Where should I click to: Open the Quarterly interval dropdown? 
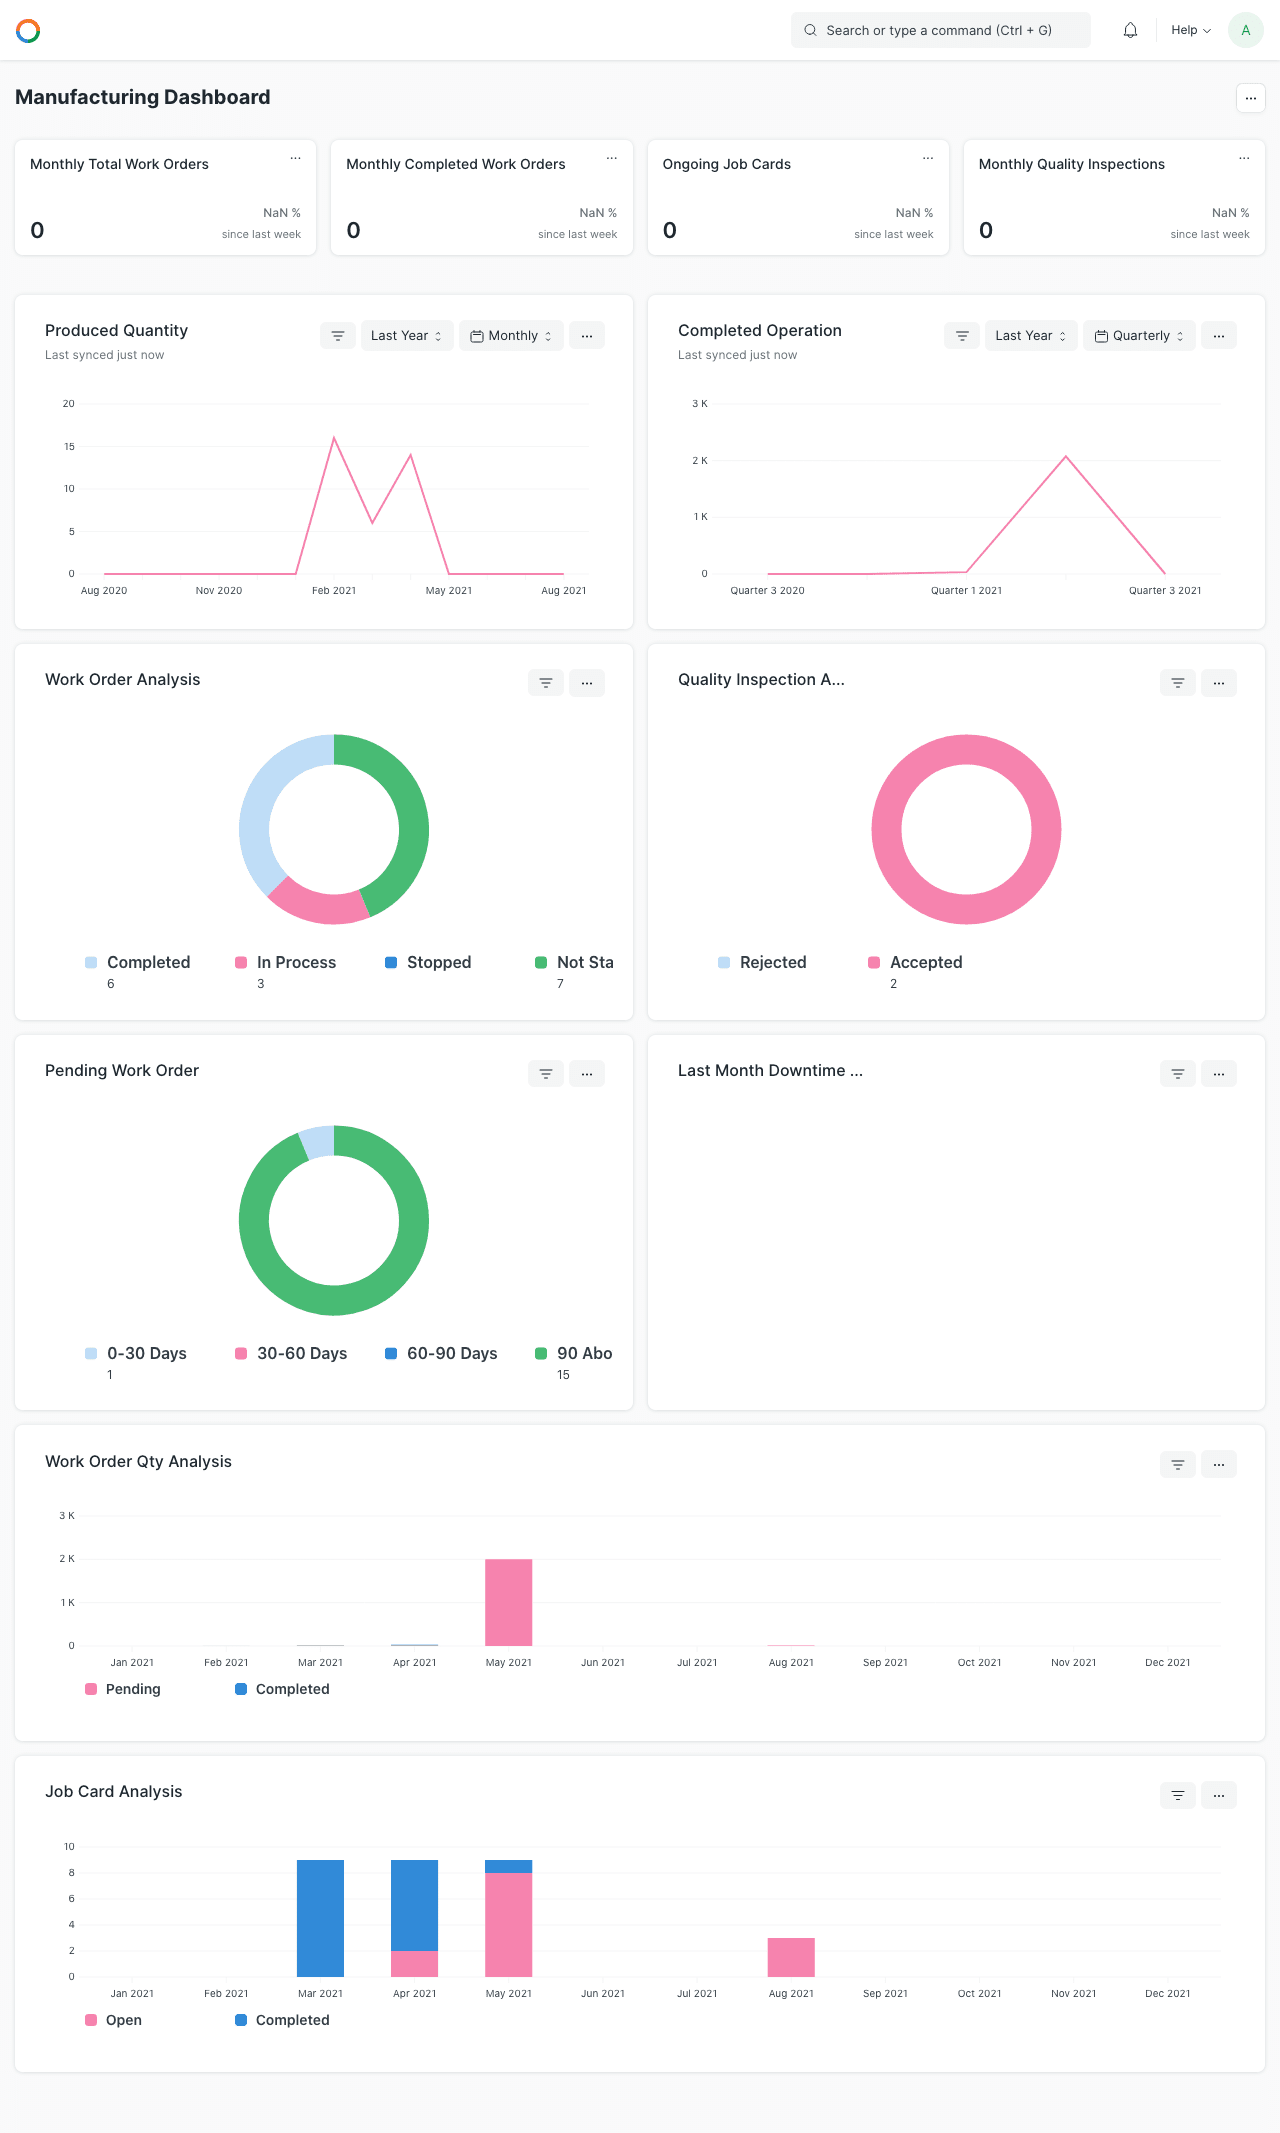pos(1140,336)
